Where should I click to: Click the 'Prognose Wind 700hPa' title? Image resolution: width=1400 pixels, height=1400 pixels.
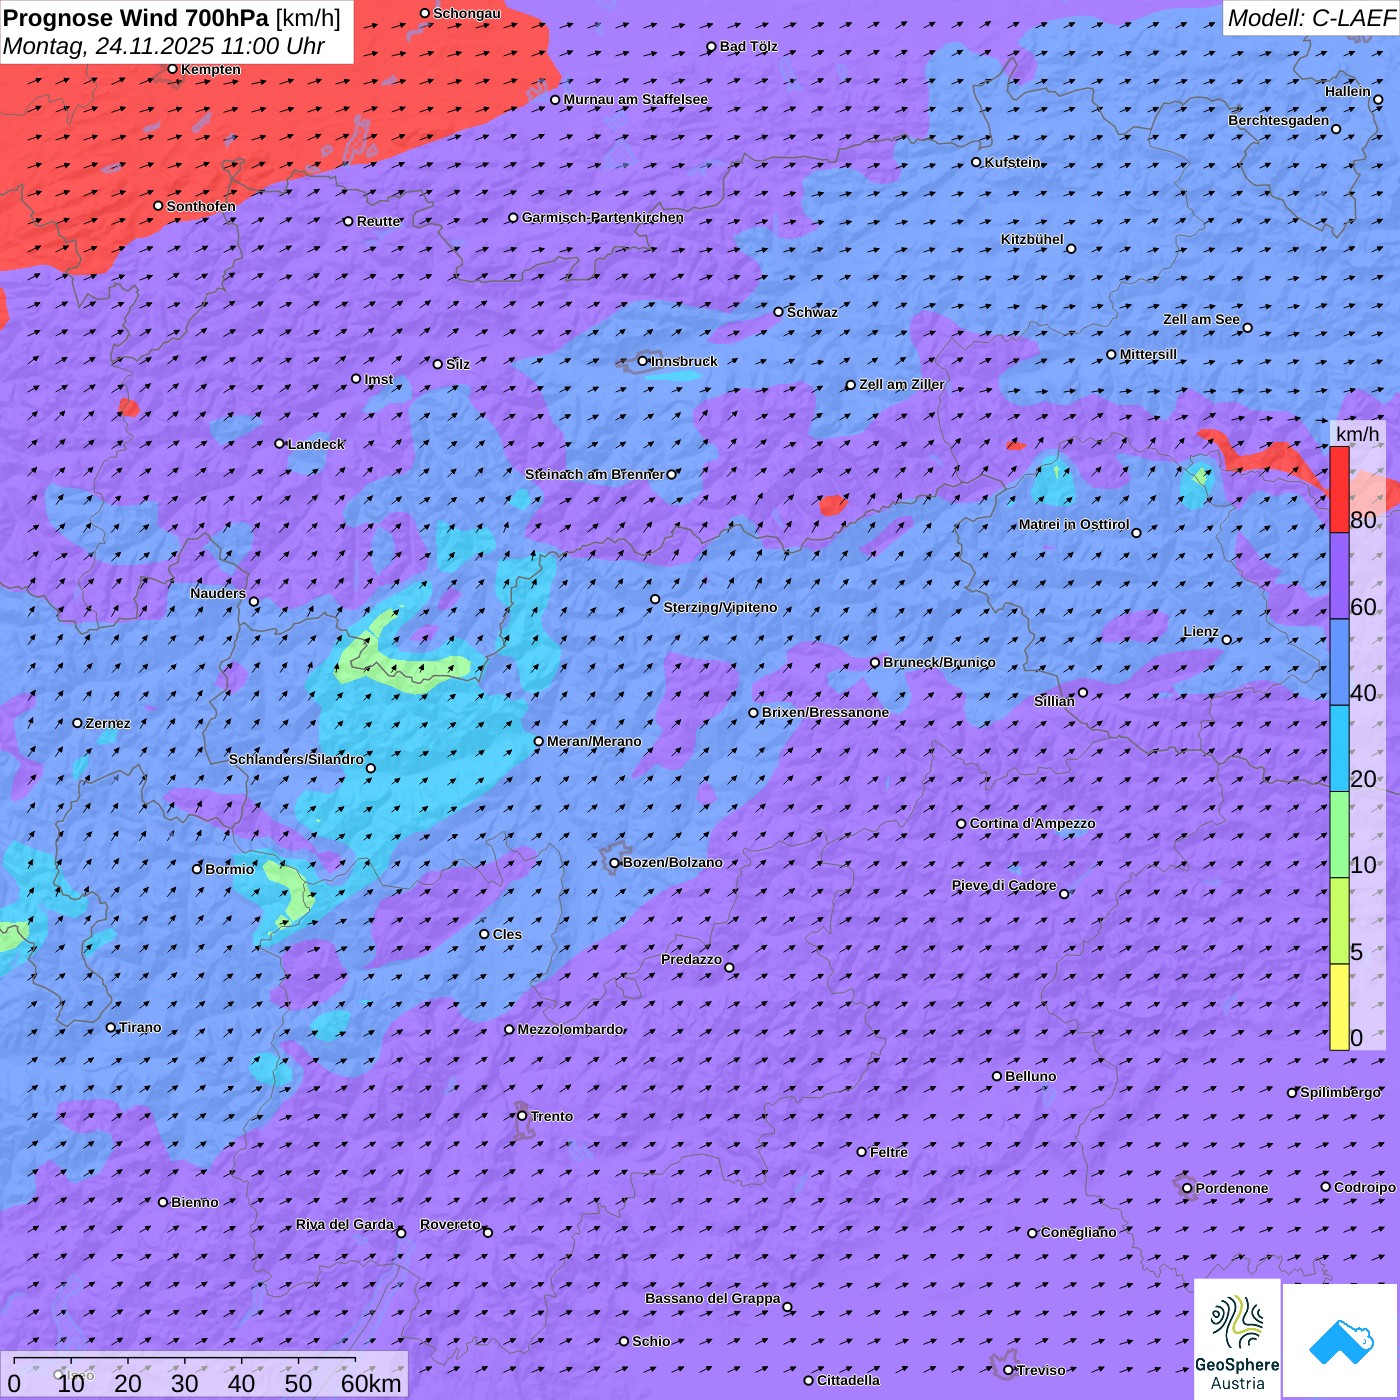coord(137,18)
